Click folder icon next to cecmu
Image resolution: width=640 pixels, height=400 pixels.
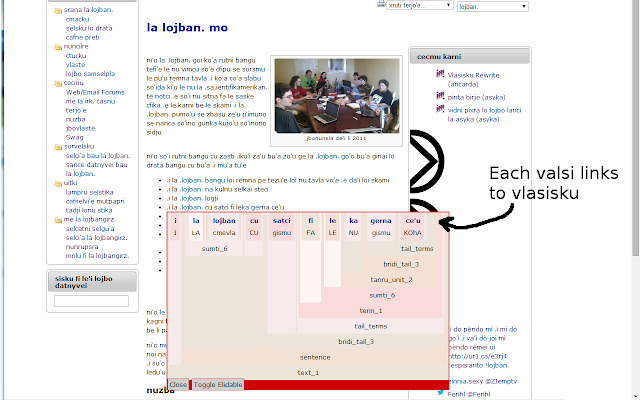click(x=56, y=82)
